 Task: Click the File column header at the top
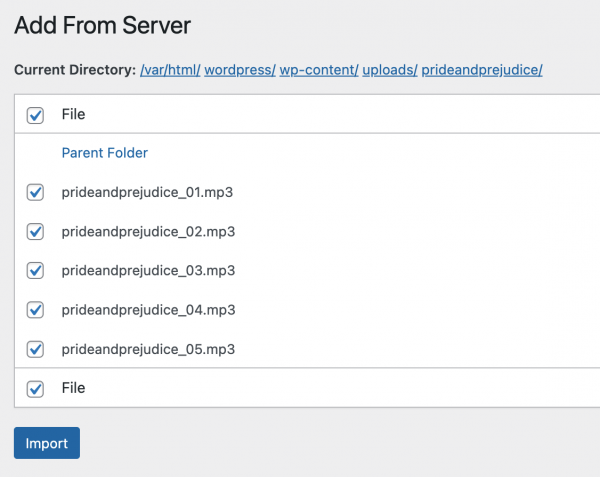pos(73,114)
